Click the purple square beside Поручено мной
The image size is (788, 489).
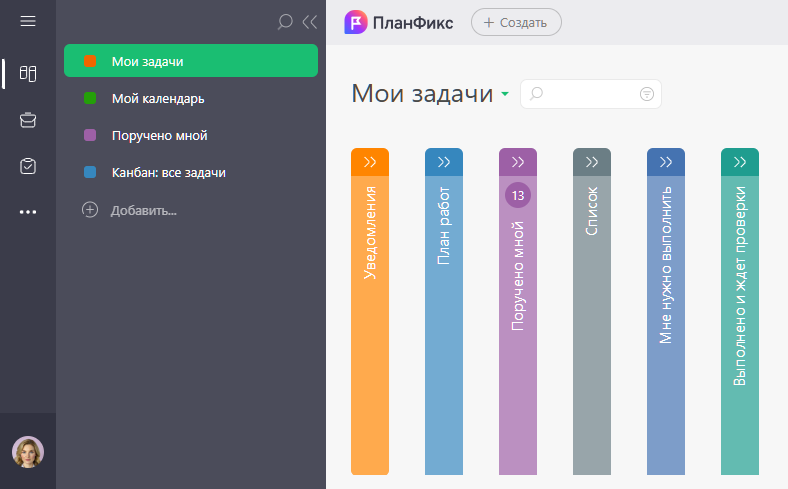(x=90, y=135)
